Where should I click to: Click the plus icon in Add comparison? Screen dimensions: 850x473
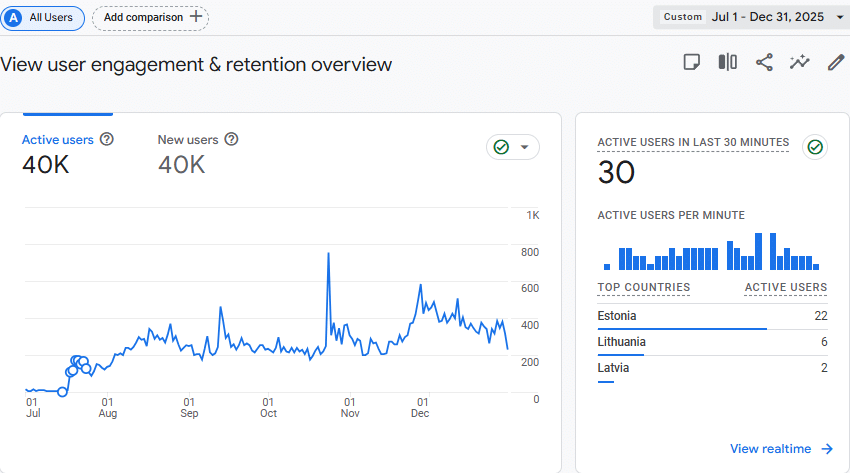click(196, 17)
